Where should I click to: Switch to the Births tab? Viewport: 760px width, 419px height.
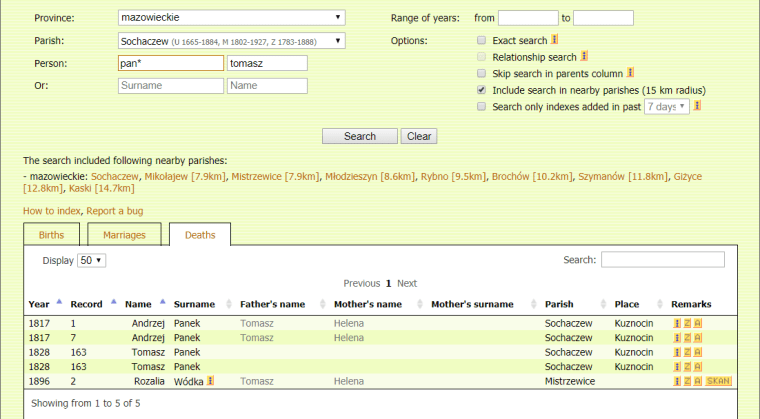point(51,235)
